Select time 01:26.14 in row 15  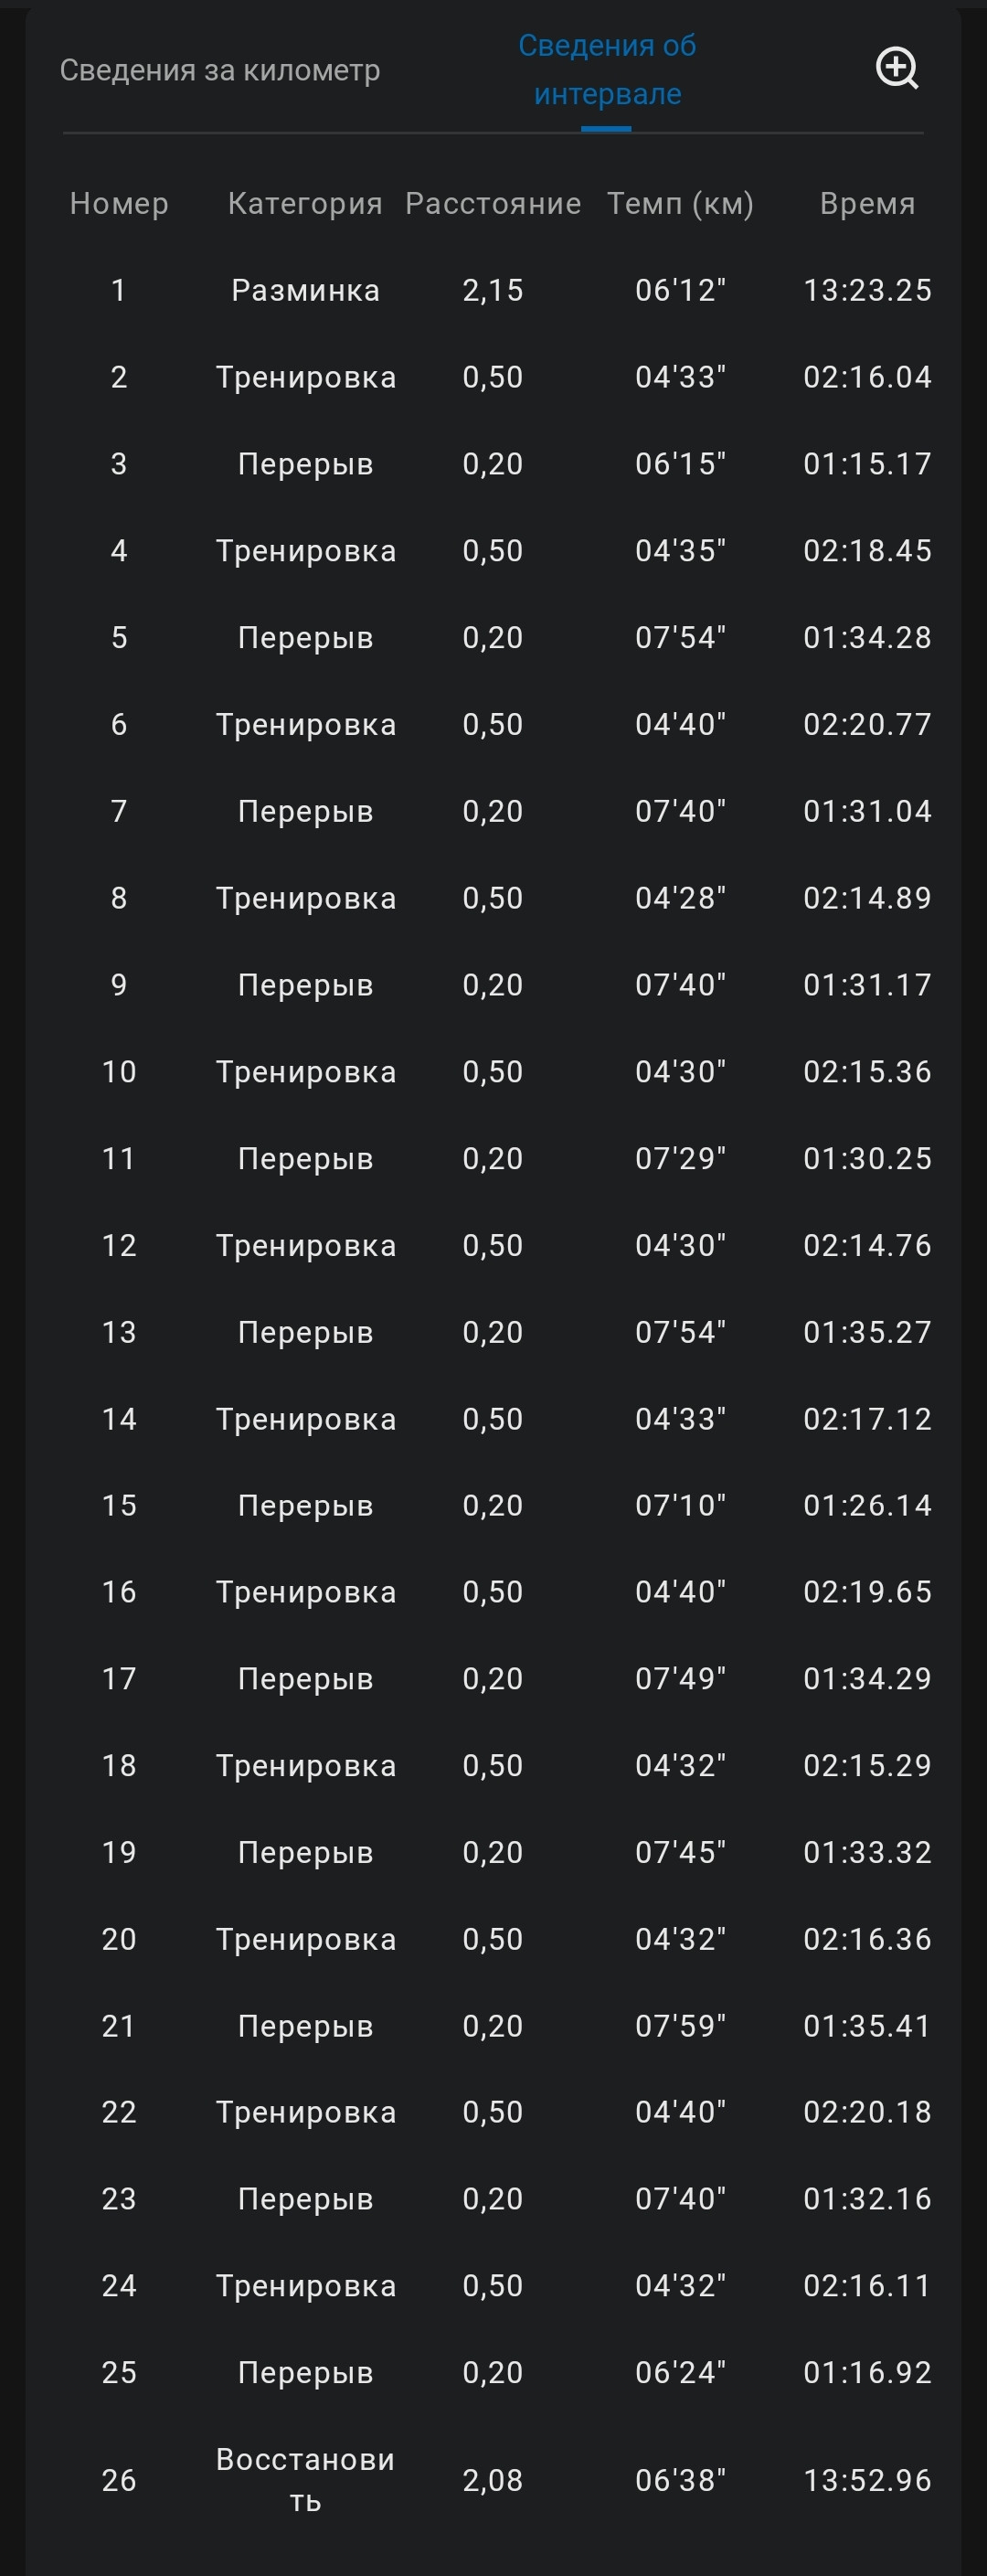(x=867, y=1505)
